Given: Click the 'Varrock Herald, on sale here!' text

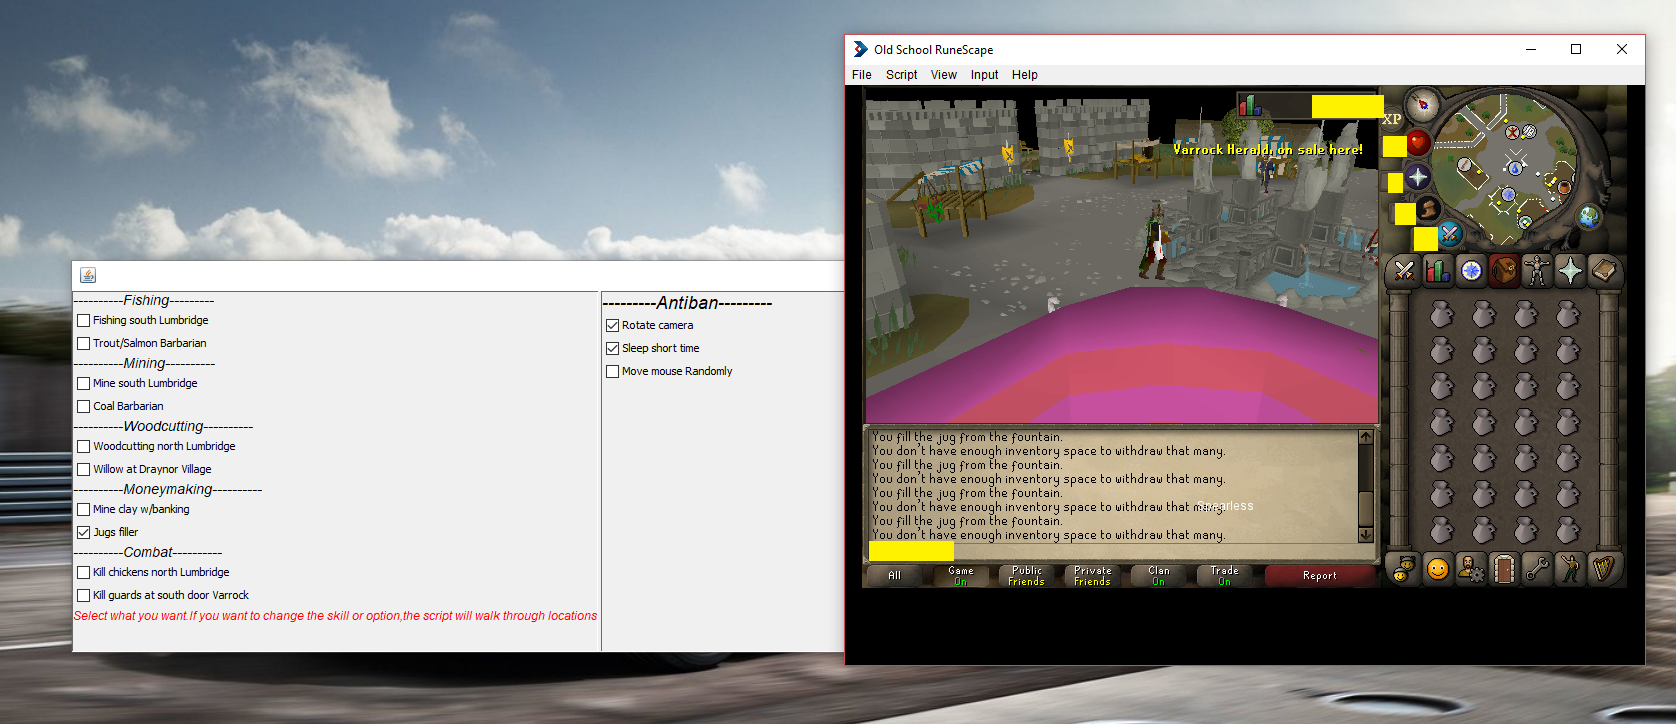Looking at the screenshot, I should click(1267, 150).
